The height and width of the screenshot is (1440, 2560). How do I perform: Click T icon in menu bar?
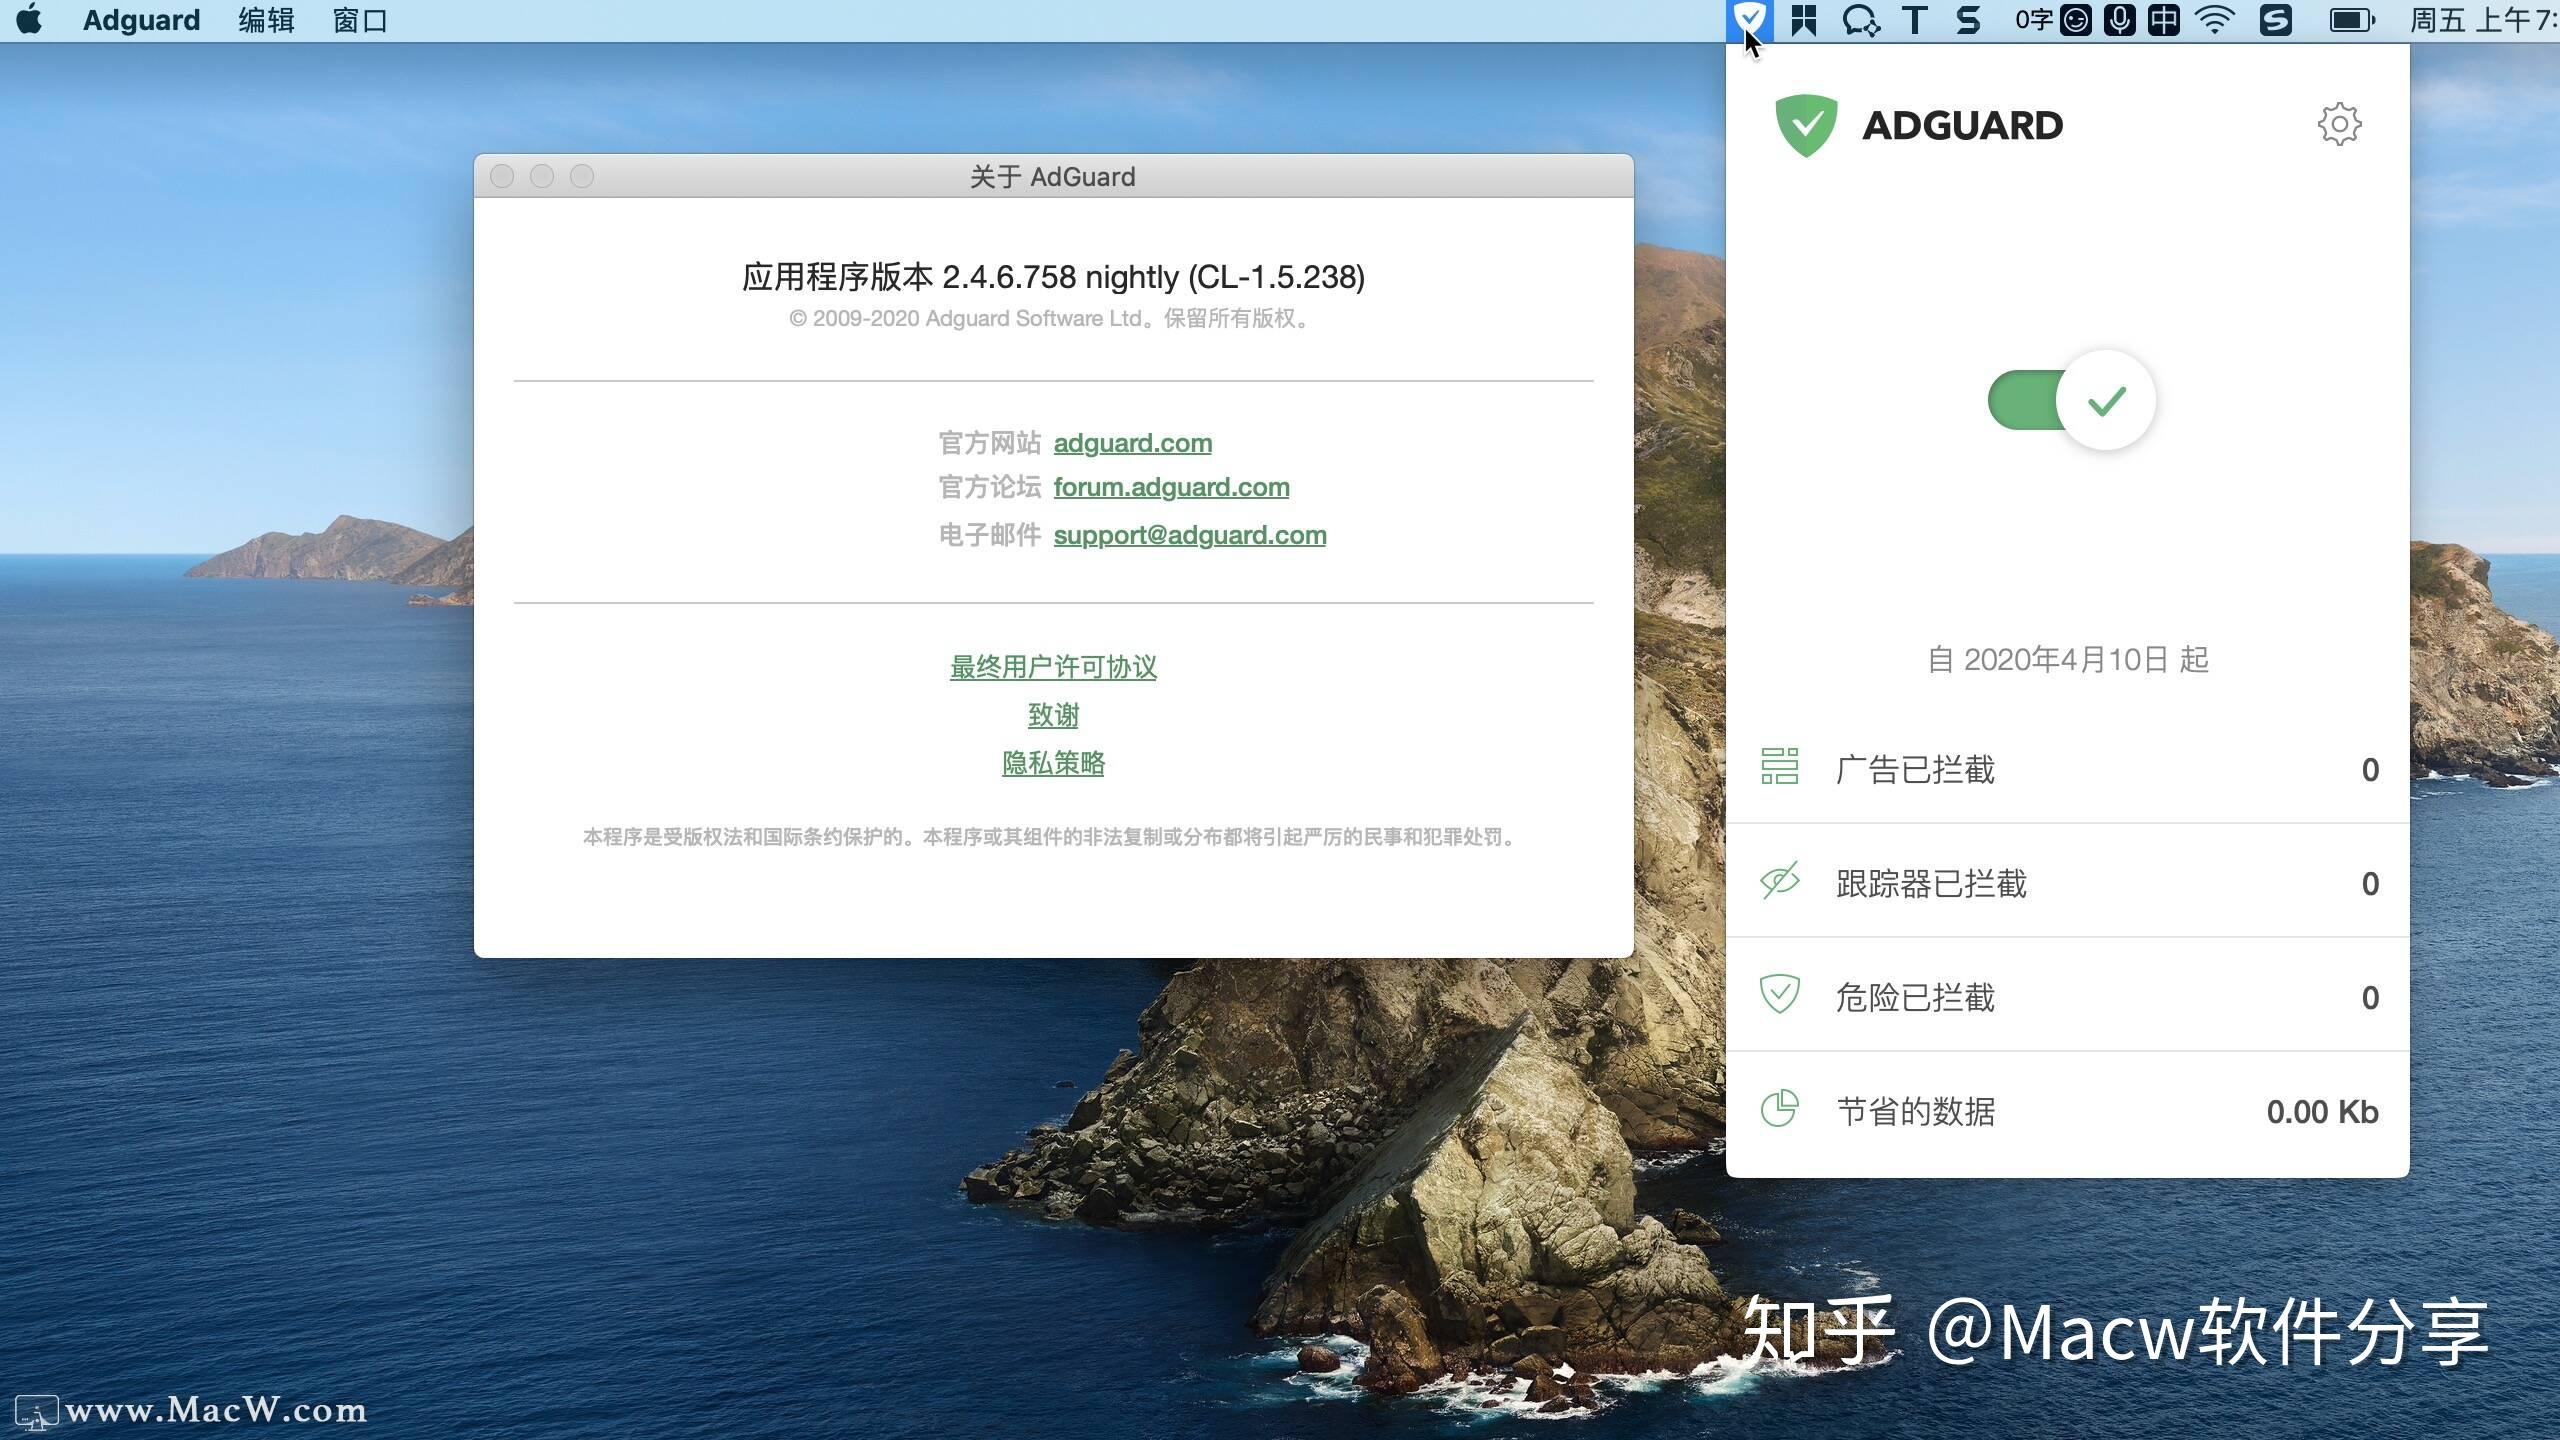(1914, 20)
